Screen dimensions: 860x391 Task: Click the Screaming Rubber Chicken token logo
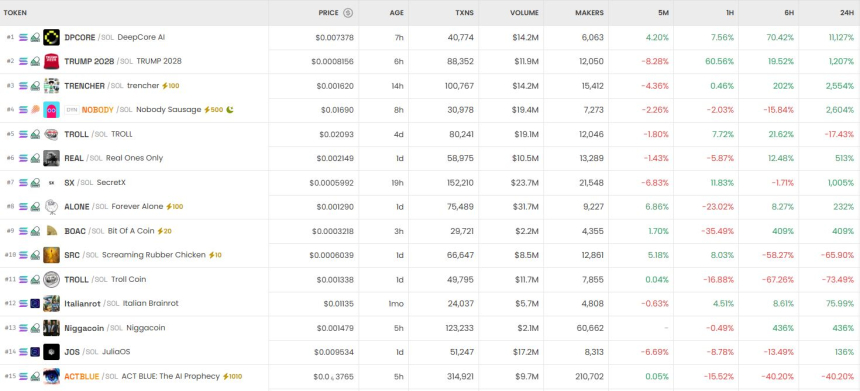point(52,255)
